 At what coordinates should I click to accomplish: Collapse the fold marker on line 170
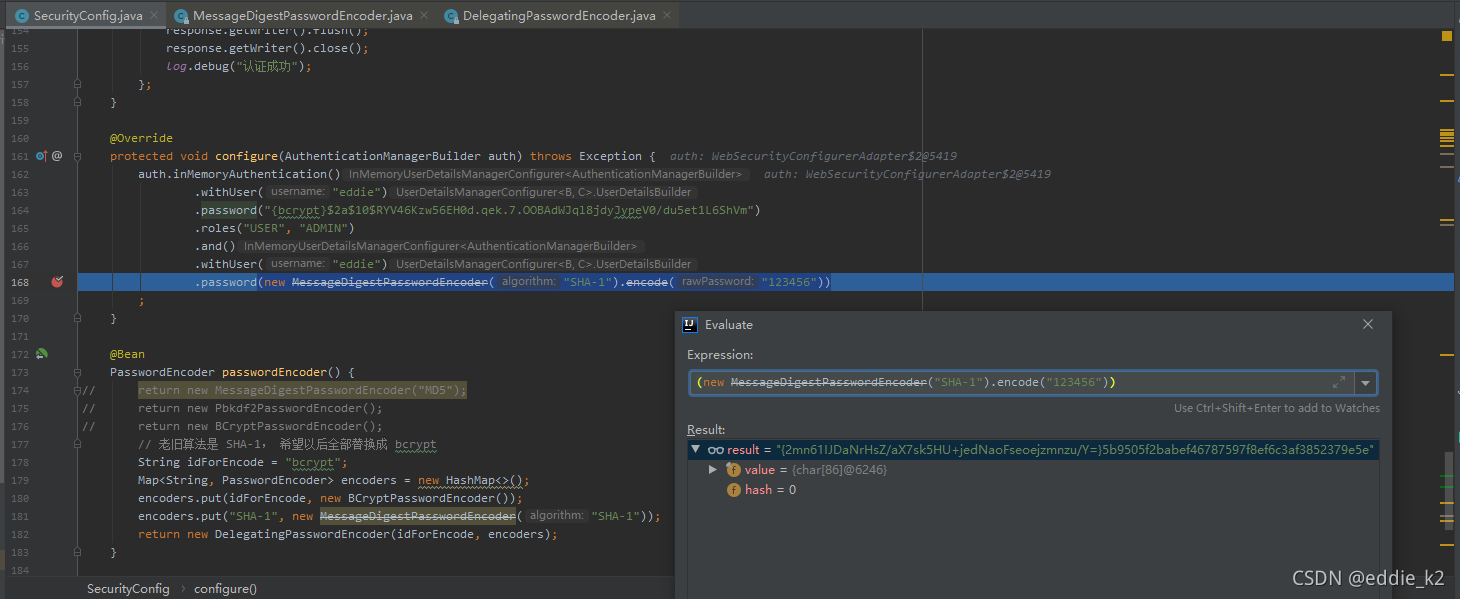[77, 318]
